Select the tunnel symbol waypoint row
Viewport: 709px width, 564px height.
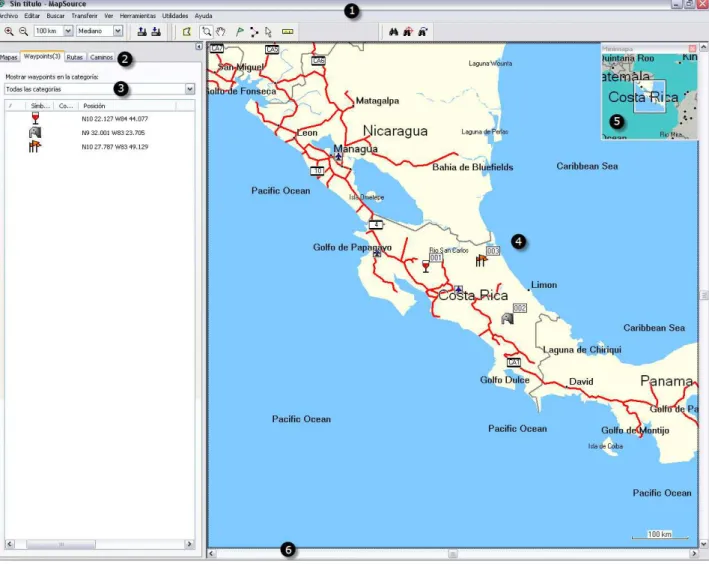[x=99, y=133]
